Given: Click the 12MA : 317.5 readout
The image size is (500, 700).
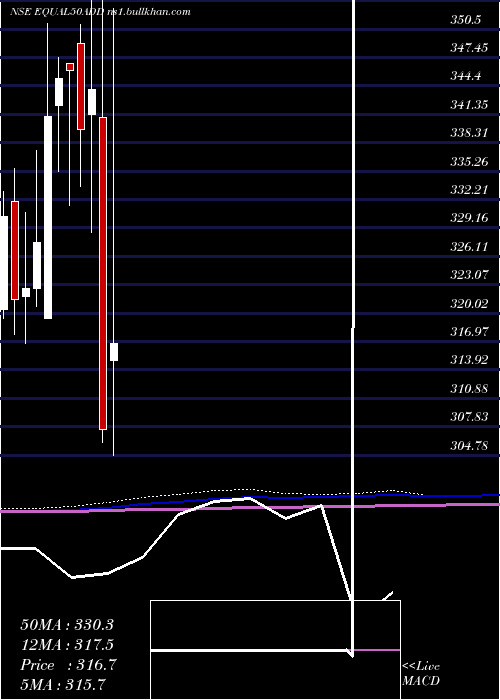Looking at the screenshot, I should coord(67,644).
